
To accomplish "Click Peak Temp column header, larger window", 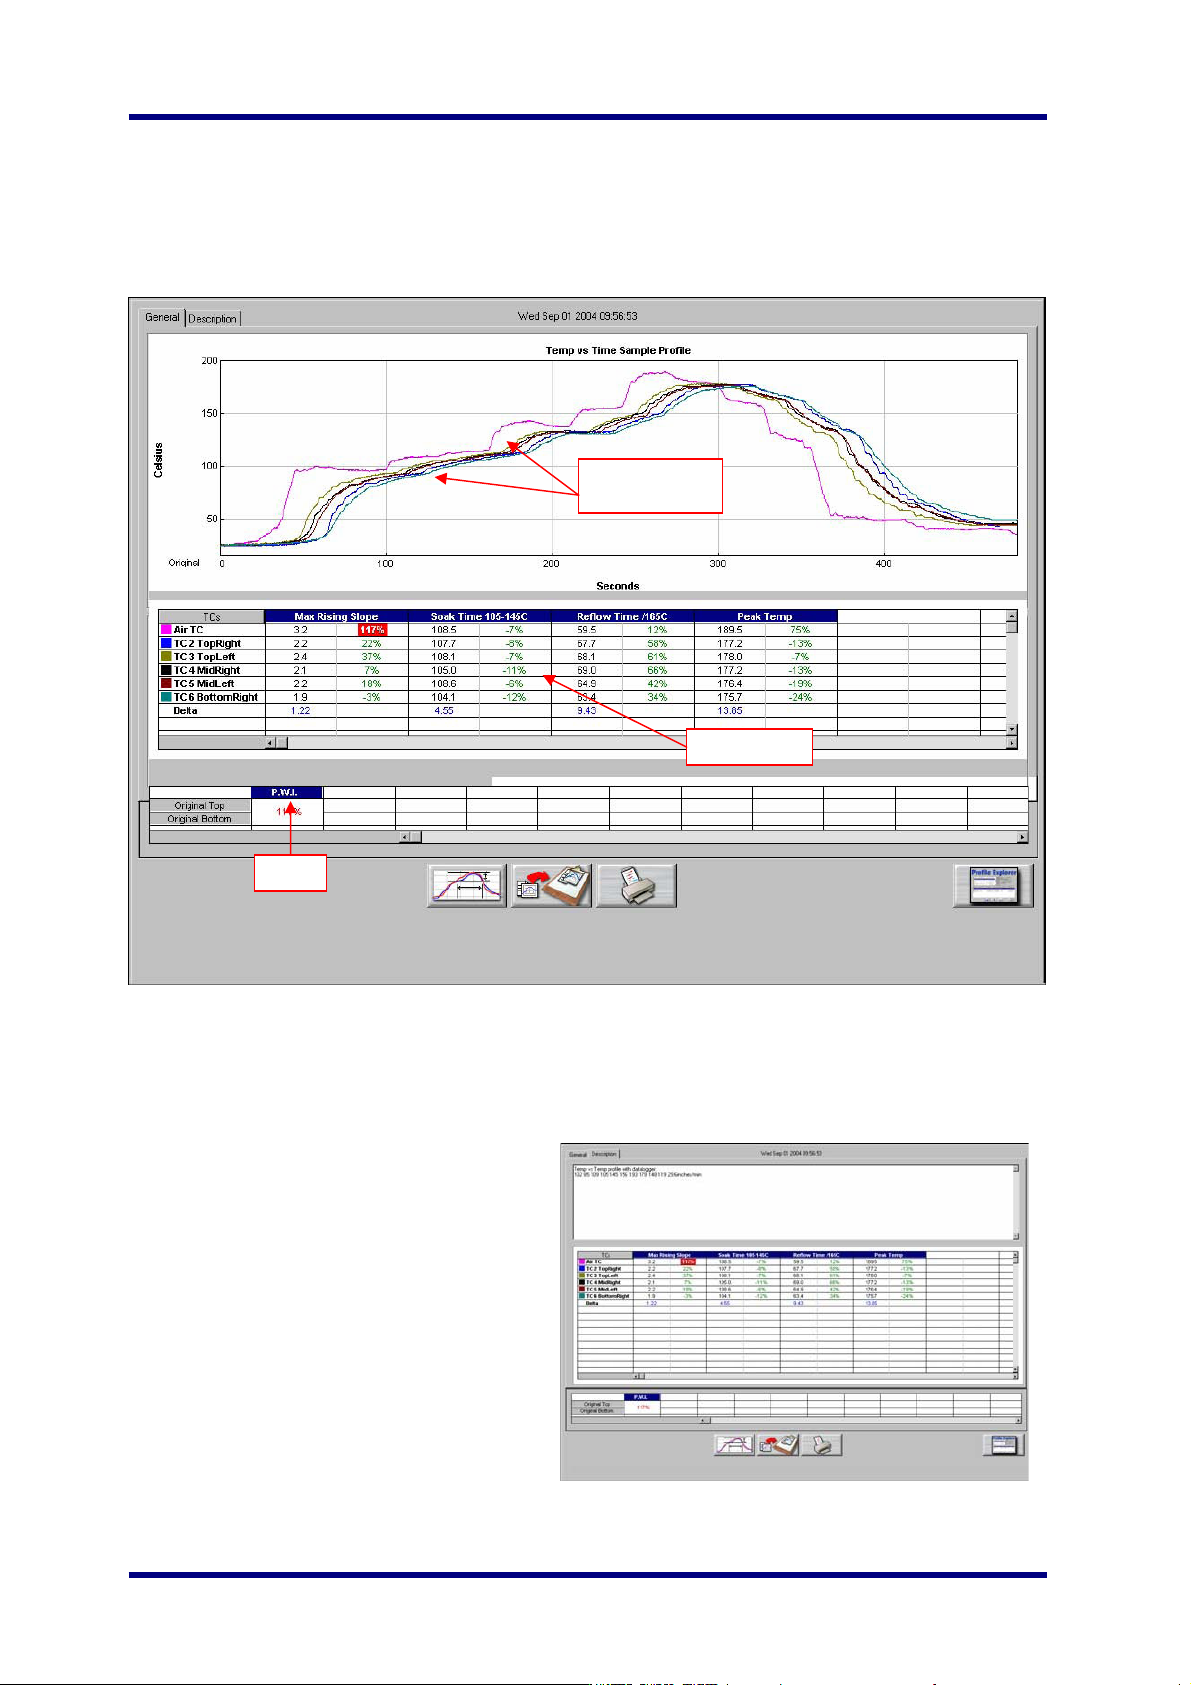I will click(765, 616).
